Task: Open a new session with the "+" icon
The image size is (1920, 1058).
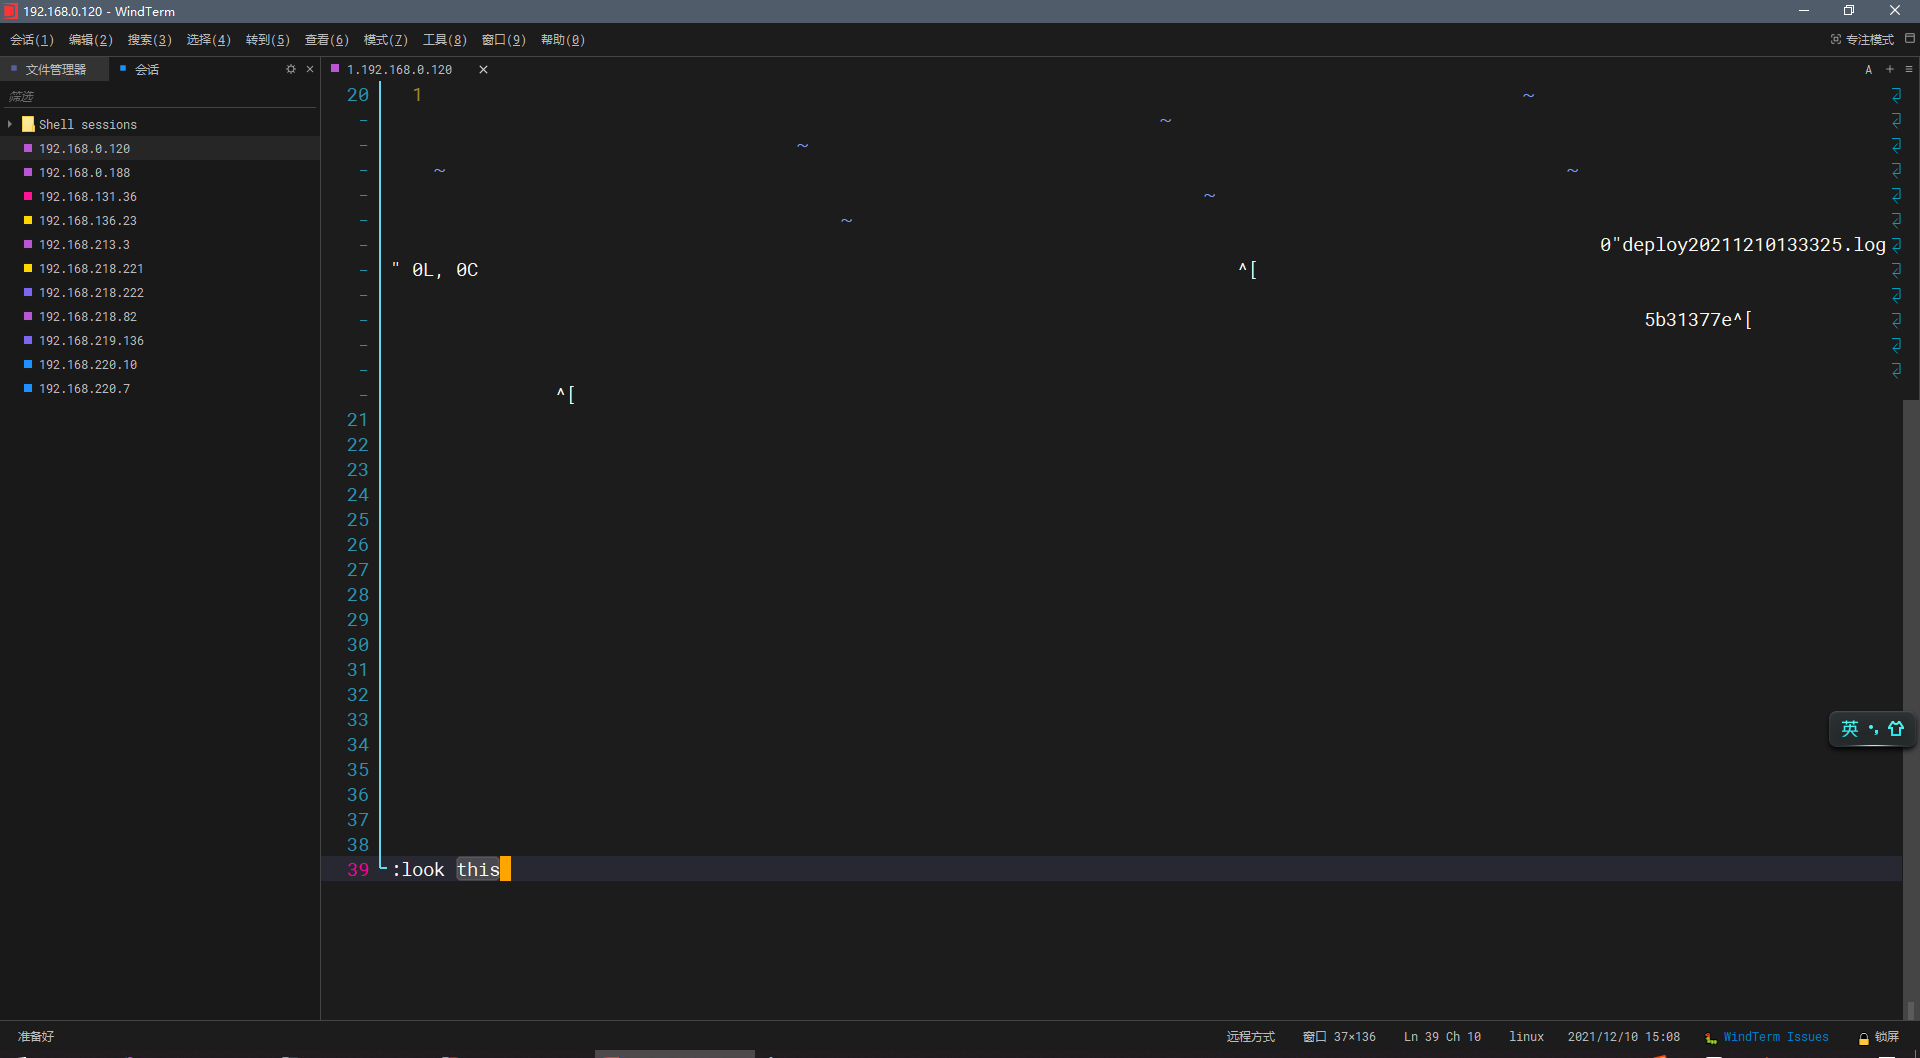Action: coord(1889,69)
